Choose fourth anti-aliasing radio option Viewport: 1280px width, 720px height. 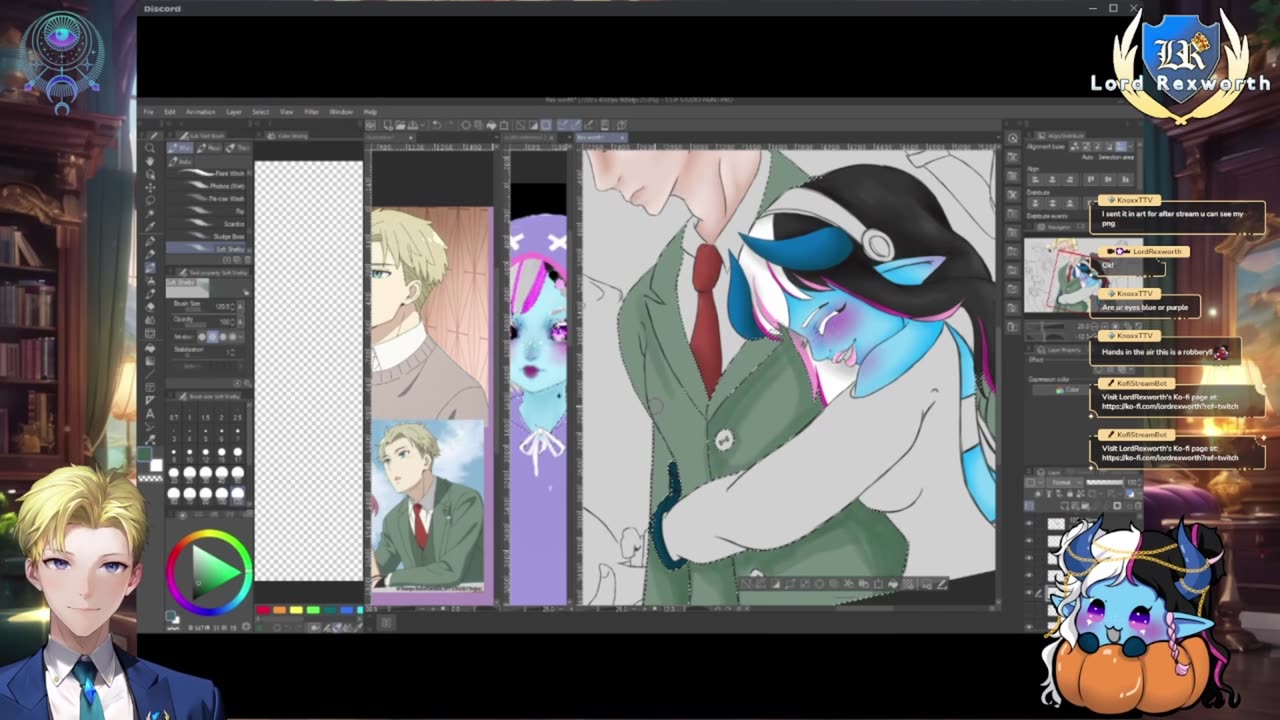tap(233, 337)
